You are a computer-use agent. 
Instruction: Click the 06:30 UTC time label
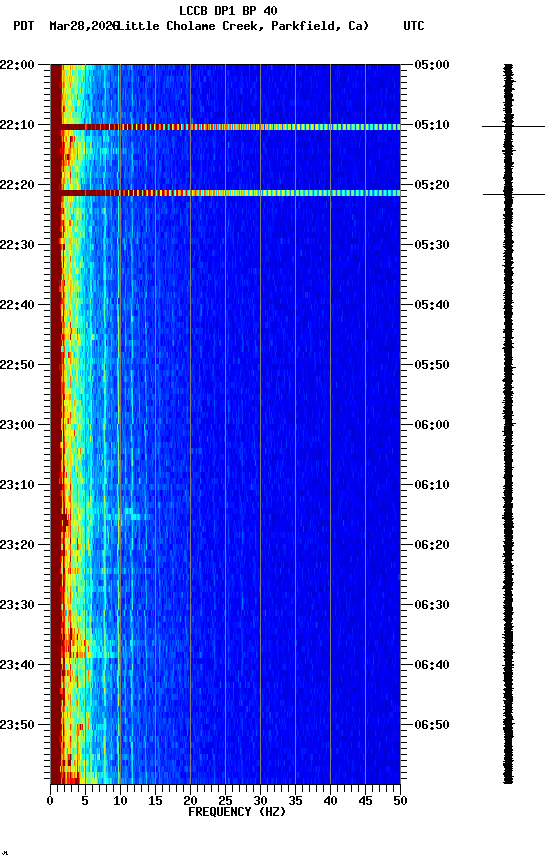tap(432, 605)
